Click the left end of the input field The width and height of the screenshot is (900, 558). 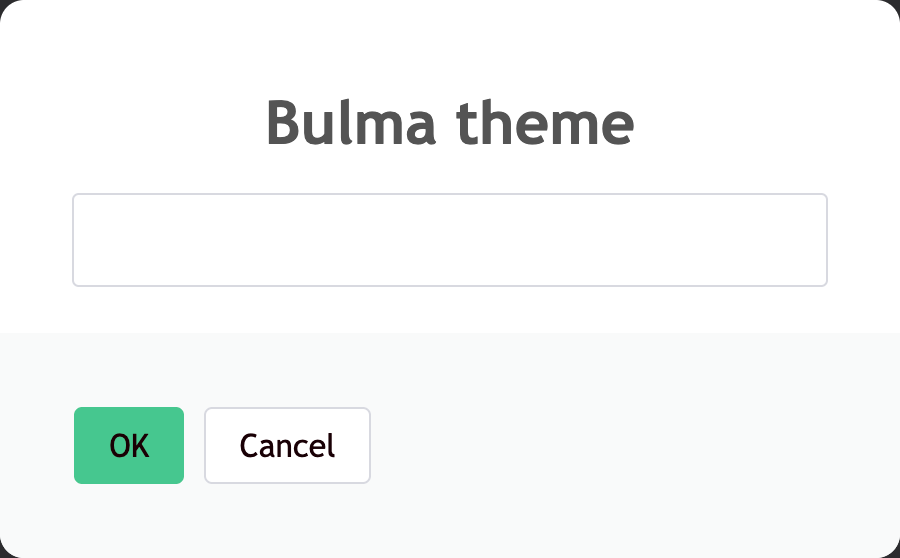[x=90, y=240]
